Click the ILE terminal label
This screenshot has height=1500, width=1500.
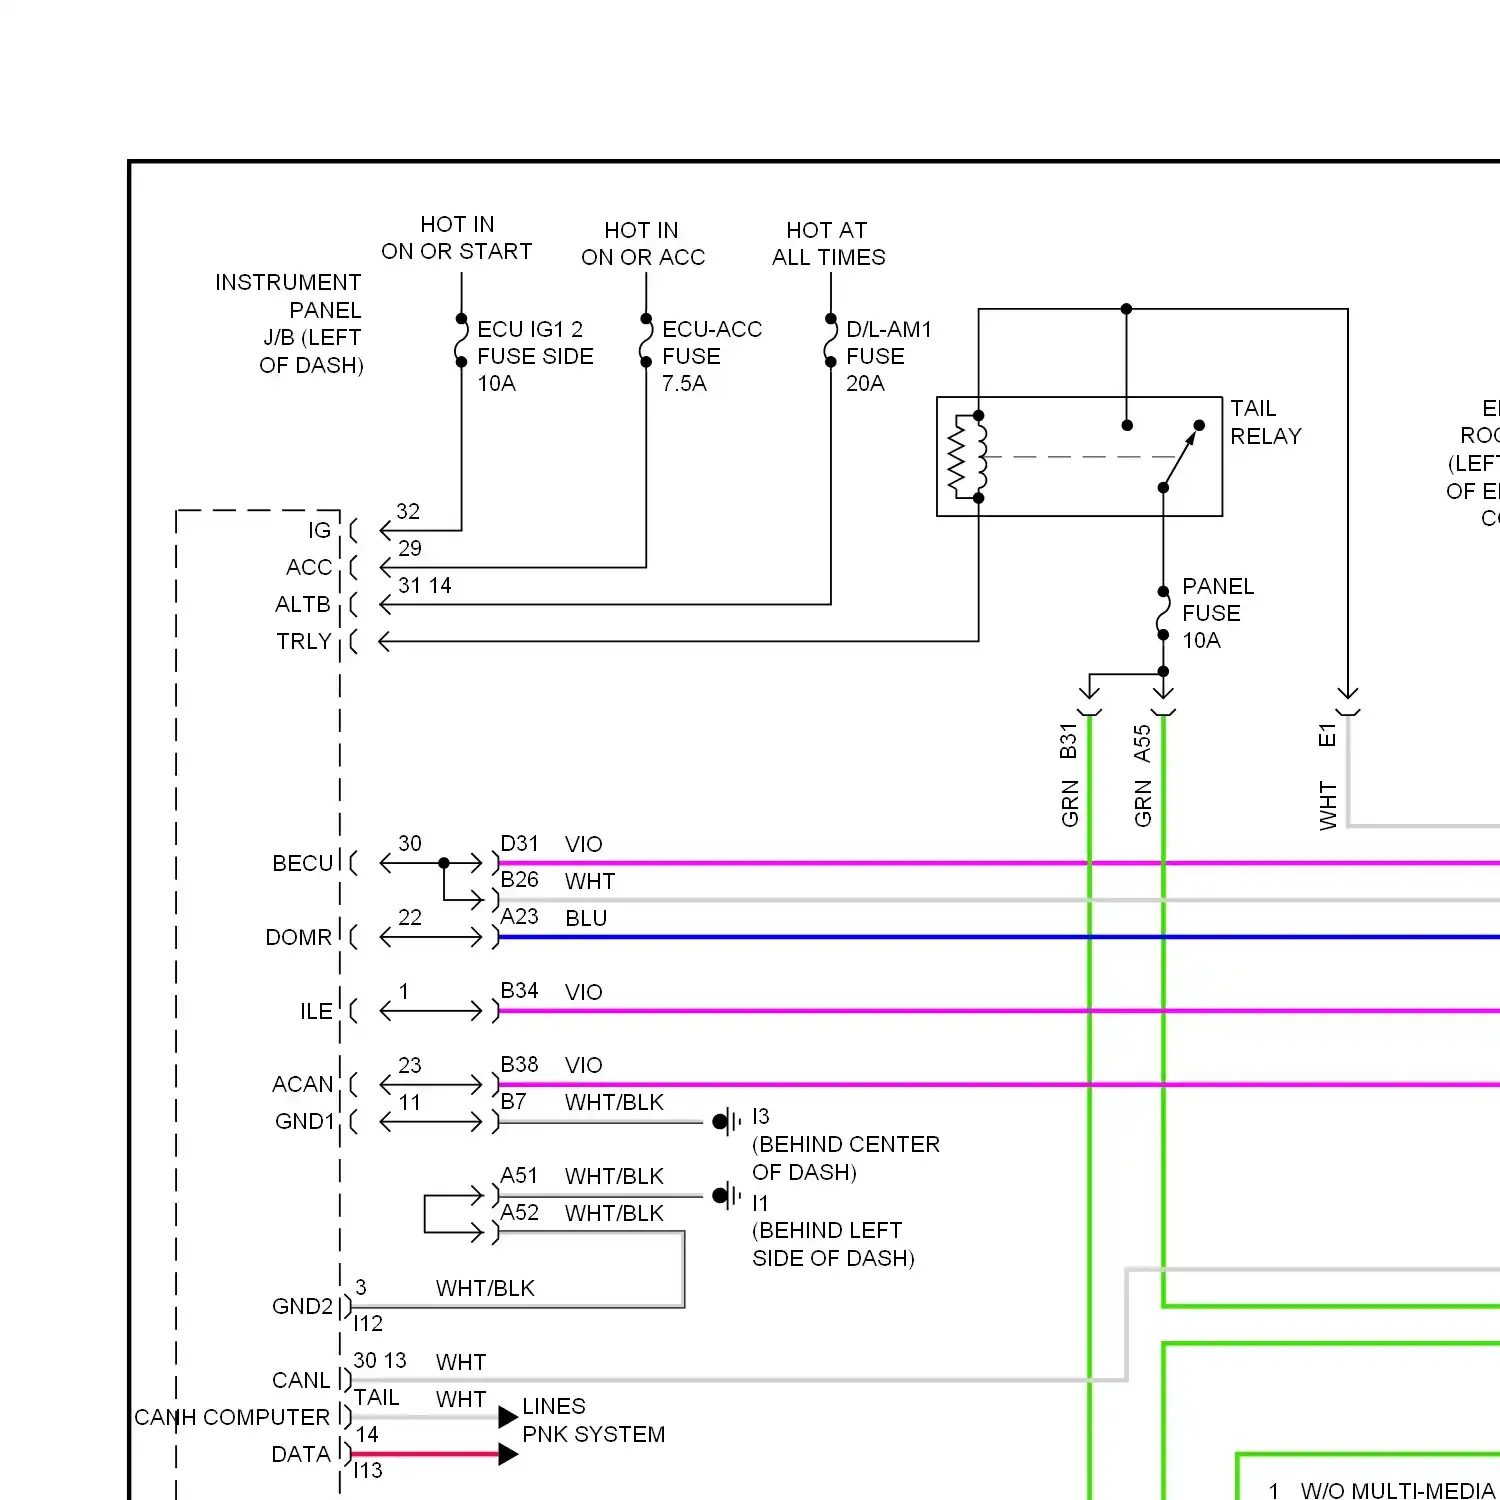(316, 1011)
